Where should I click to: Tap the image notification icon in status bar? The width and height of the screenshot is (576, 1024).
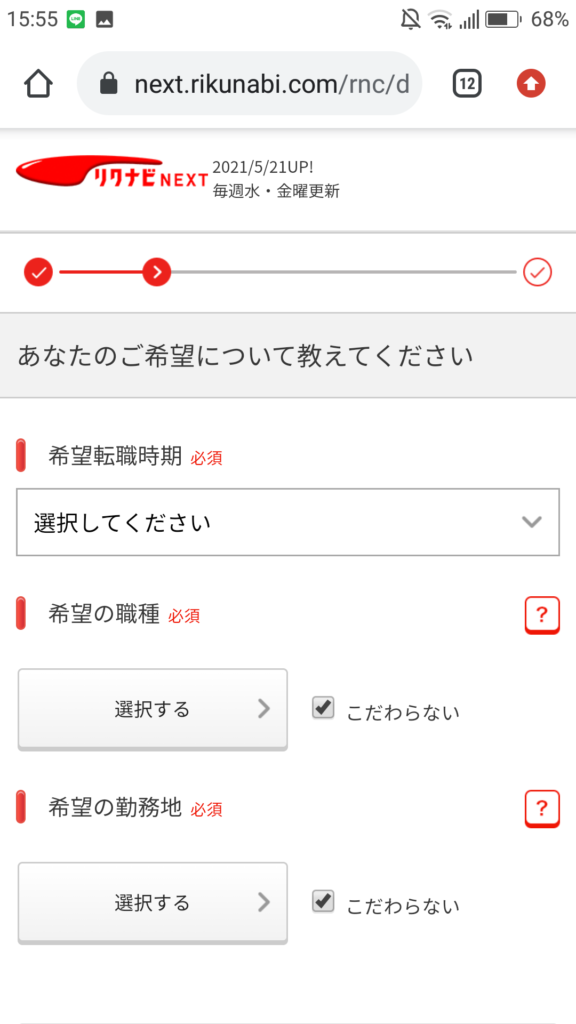(104, 20)
